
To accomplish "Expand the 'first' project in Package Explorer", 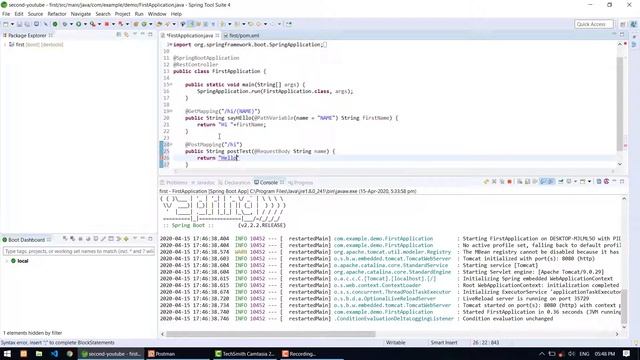I will (5, 44).
